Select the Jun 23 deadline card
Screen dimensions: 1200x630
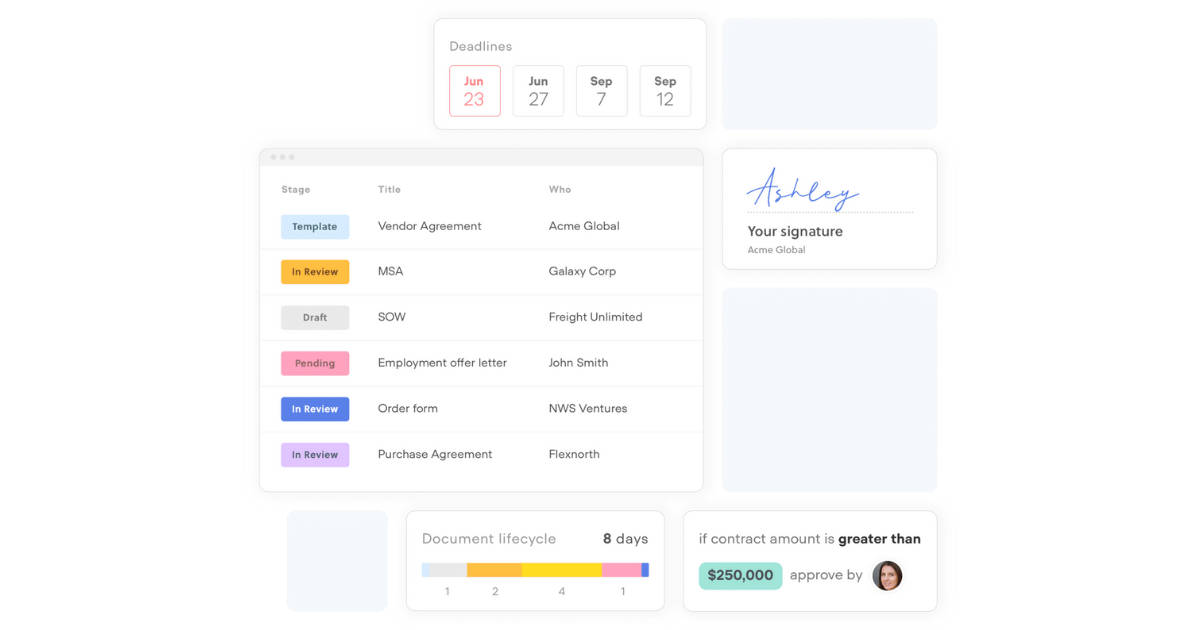474,91
